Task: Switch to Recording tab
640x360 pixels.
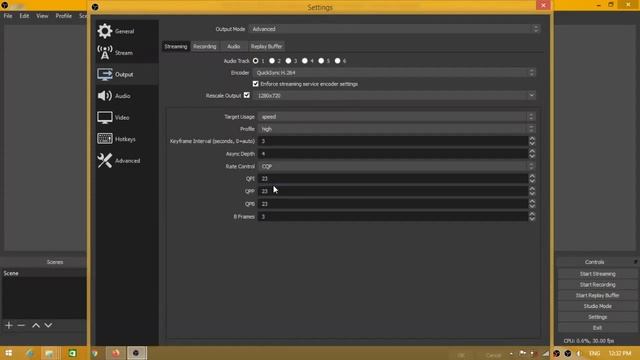Action: pos(205,47)
